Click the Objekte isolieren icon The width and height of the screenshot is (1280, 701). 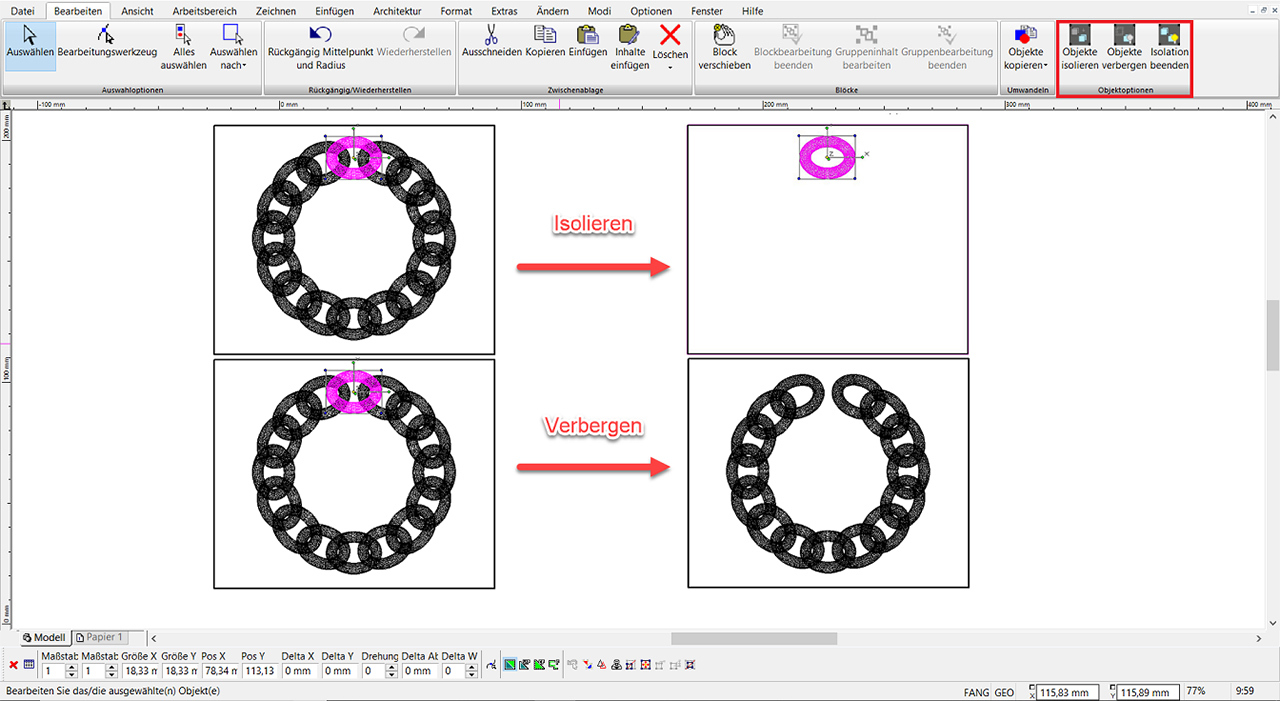(1080, 36)
